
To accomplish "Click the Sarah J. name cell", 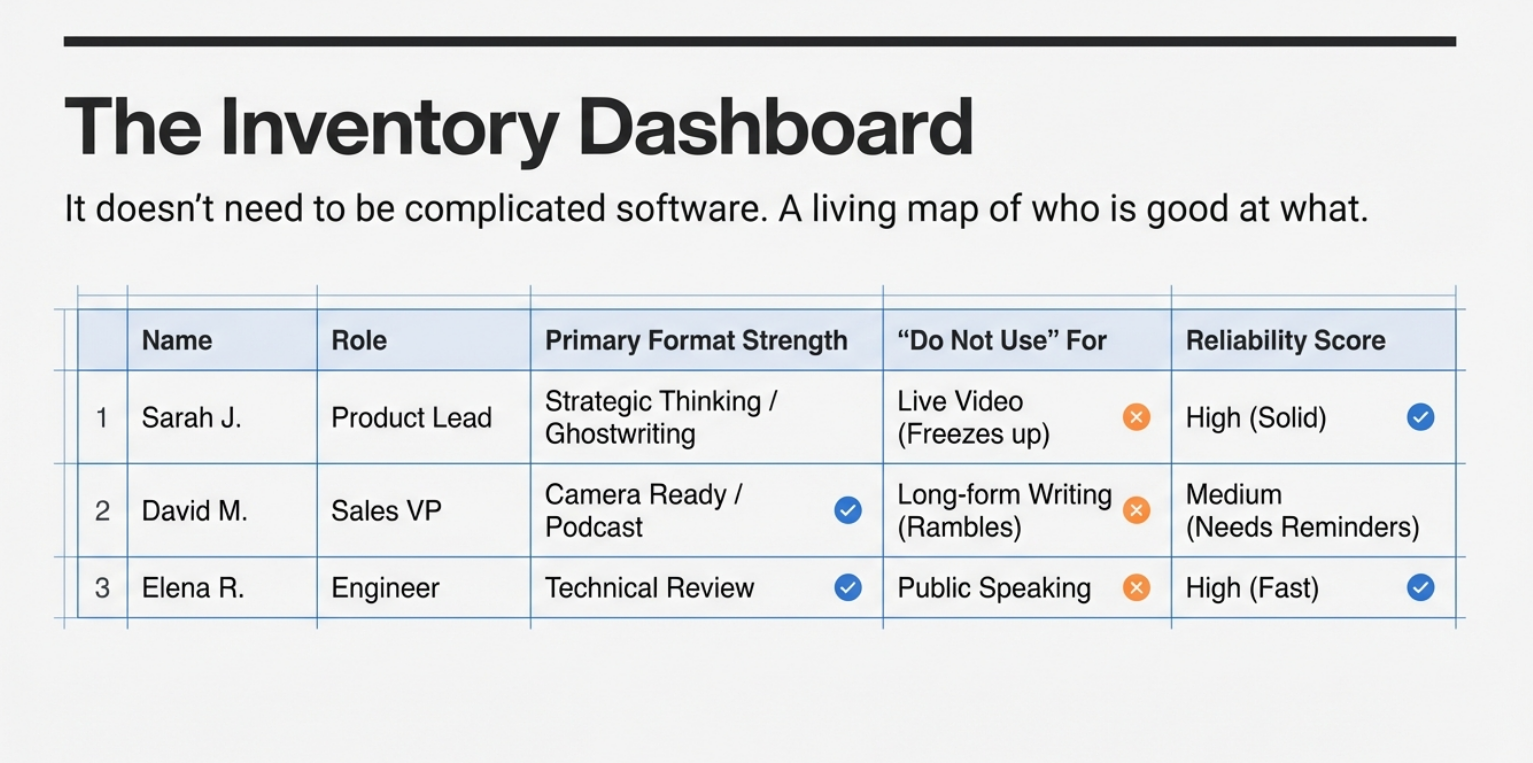I will coord(192,417).
